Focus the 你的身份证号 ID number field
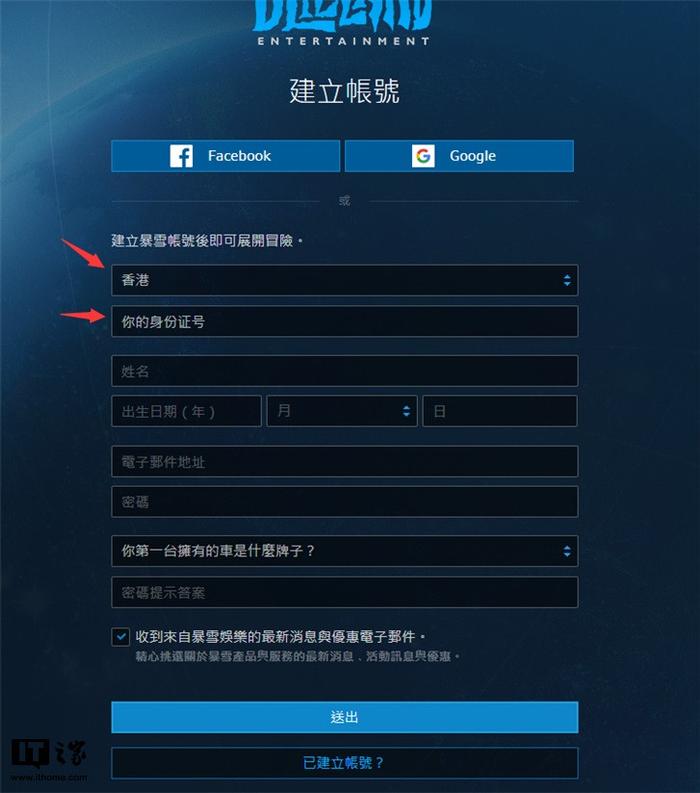The image size is (700, 793). (x=344, y=321)
